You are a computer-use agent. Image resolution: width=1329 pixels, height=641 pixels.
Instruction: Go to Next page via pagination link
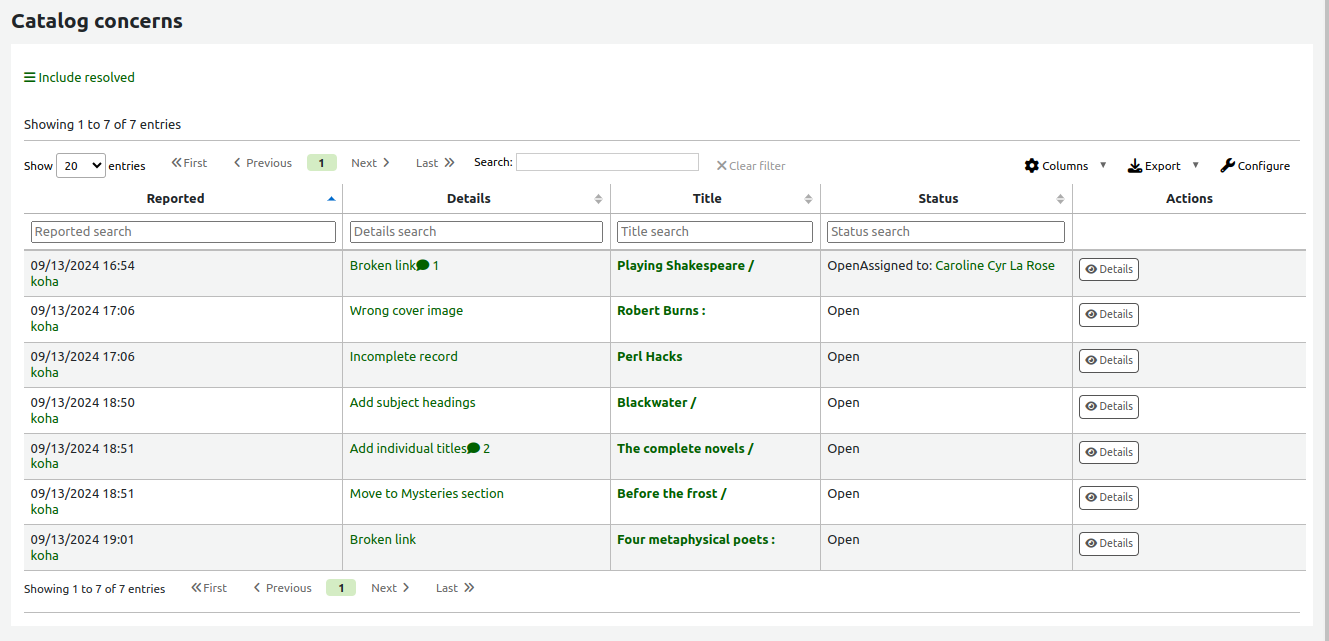[x=369, y=162]
